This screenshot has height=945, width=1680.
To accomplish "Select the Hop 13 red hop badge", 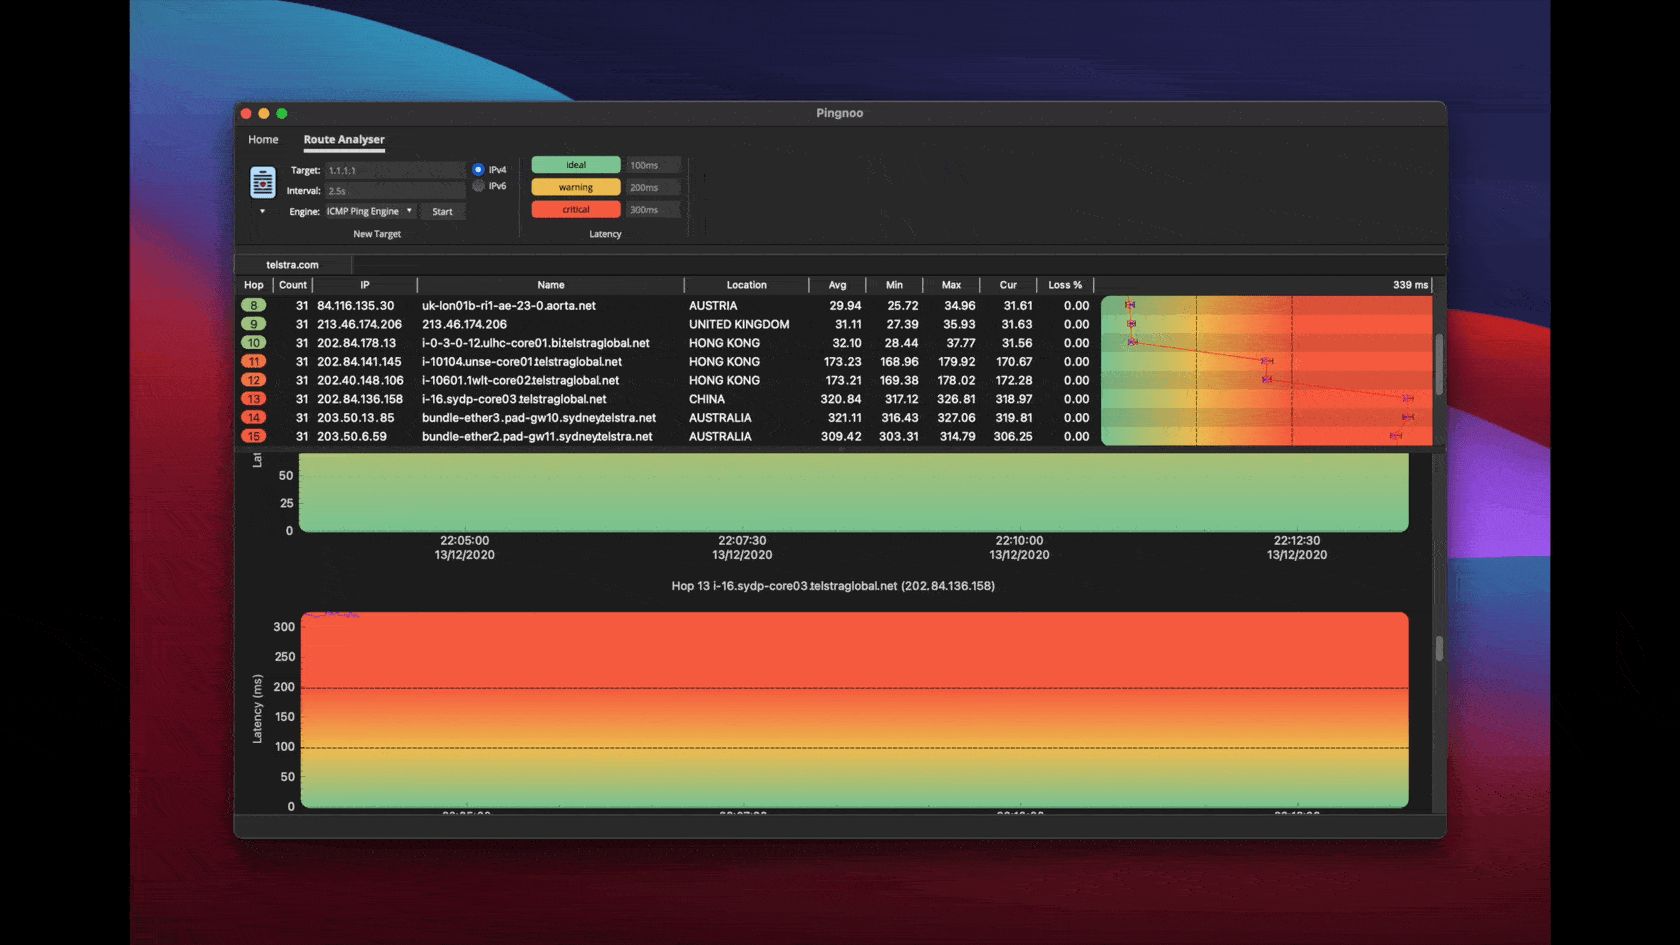I will click(x=254, y=399).
